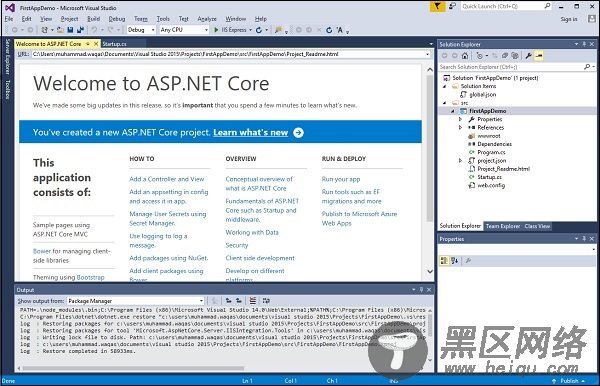Click the Output panel horizontal scrollbar
The image size is (600, 386).
coord(133,368)
